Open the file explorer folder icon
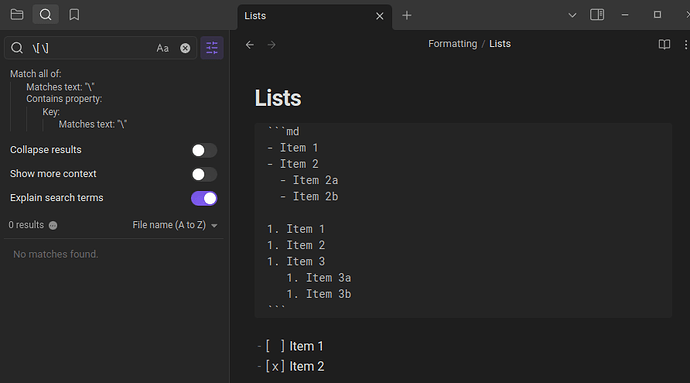This screenshot has width=690, height=383. (17, 15)
